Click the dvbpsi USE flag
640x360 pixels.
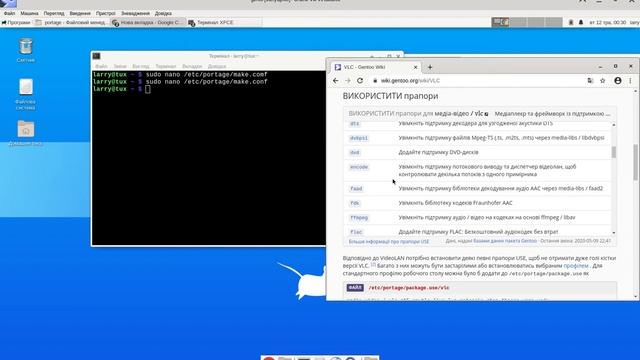point(359,138)
